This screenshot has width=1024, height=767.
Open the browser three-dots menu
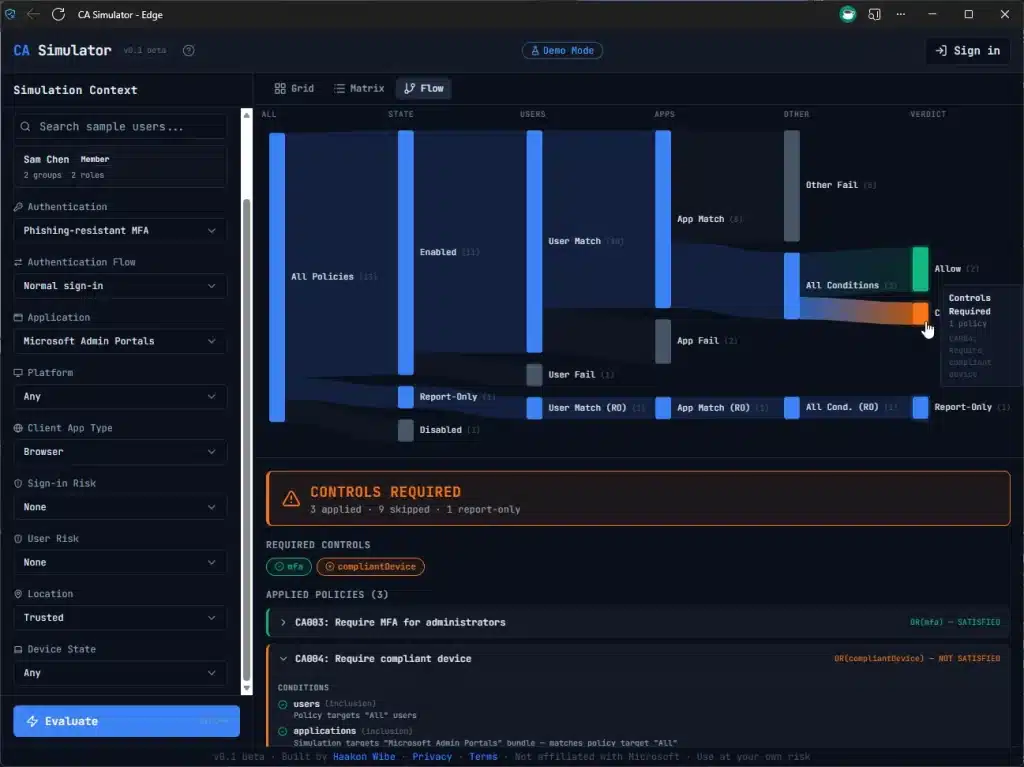pos(903,15)
